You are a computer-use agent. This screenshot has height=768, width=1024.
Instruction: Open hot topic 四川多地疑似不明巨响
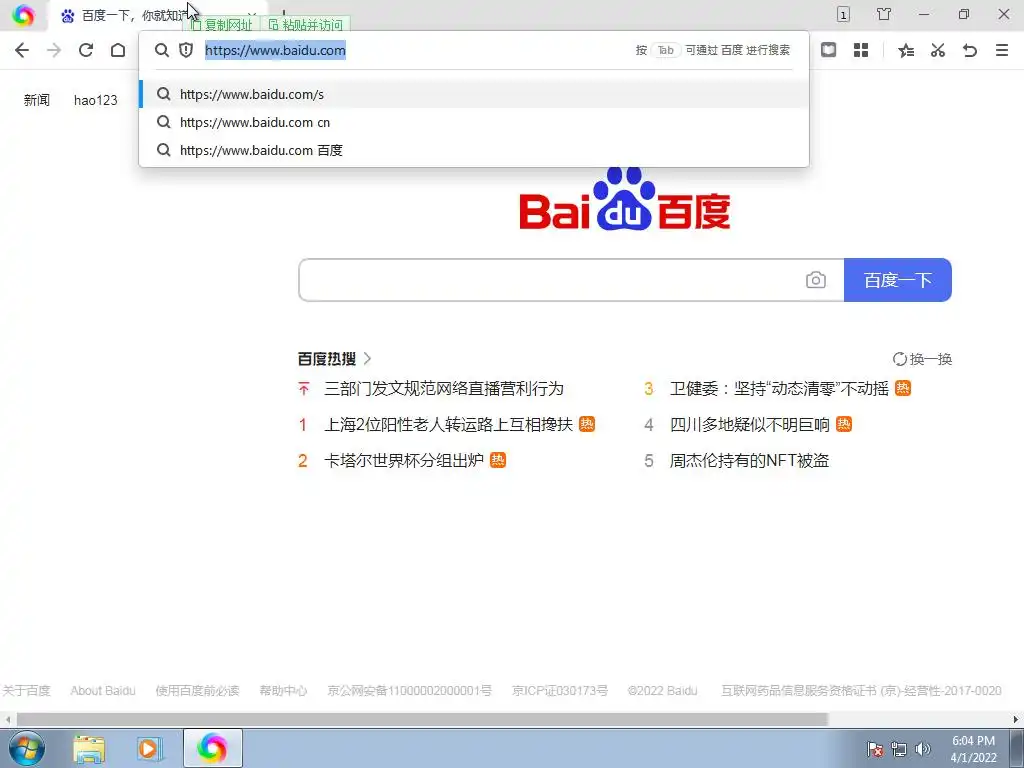click(750, 424)
